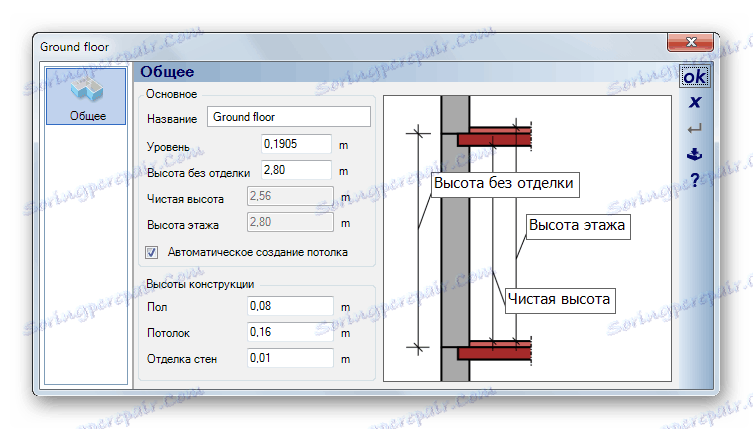Edit the Отделка стен value 0,01

pos(290,358)
